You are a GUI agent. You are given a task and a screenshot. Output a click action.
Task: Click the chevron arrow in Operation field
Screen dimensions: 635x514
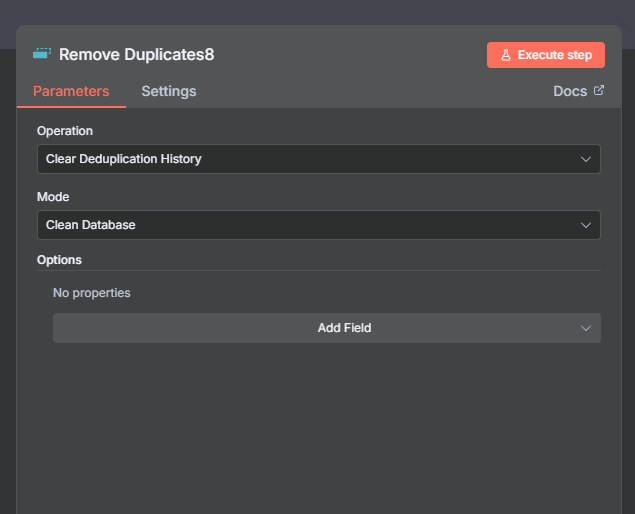pyautogui.click(x=586, y=159)
